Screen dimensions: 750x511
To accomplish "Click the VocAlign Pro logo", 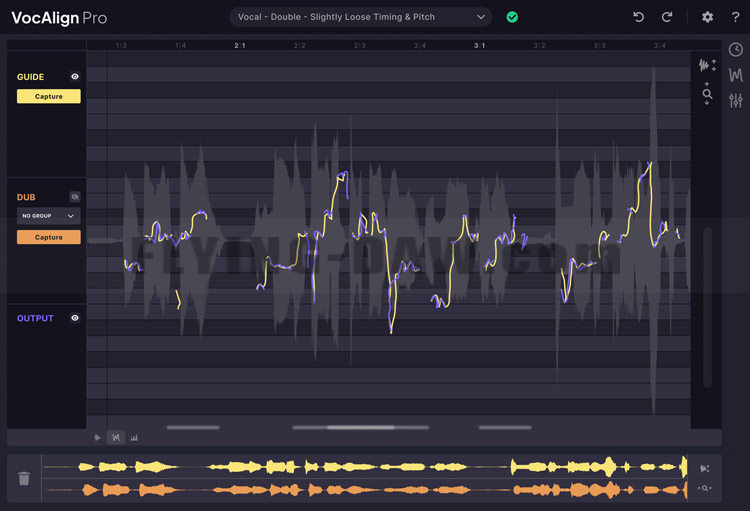I will point(59,18).
